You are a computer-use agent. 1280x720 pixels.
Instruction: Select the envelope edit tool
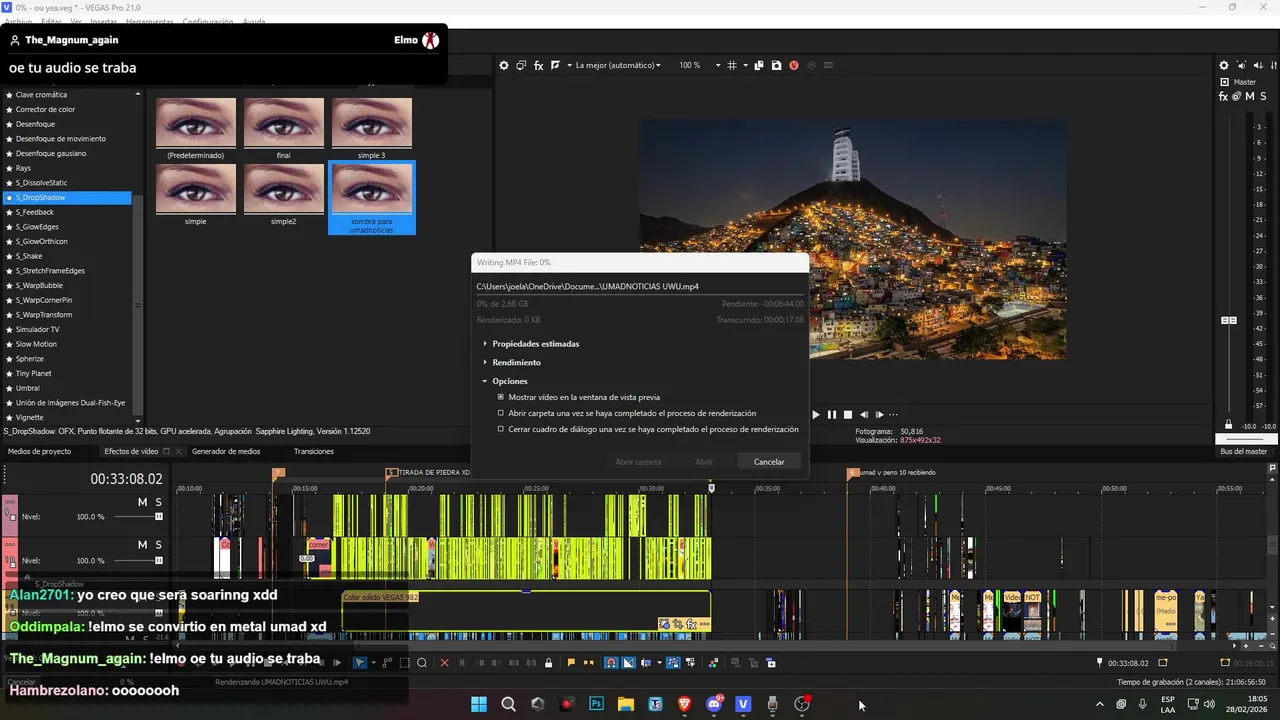click(x=387, y=662)
